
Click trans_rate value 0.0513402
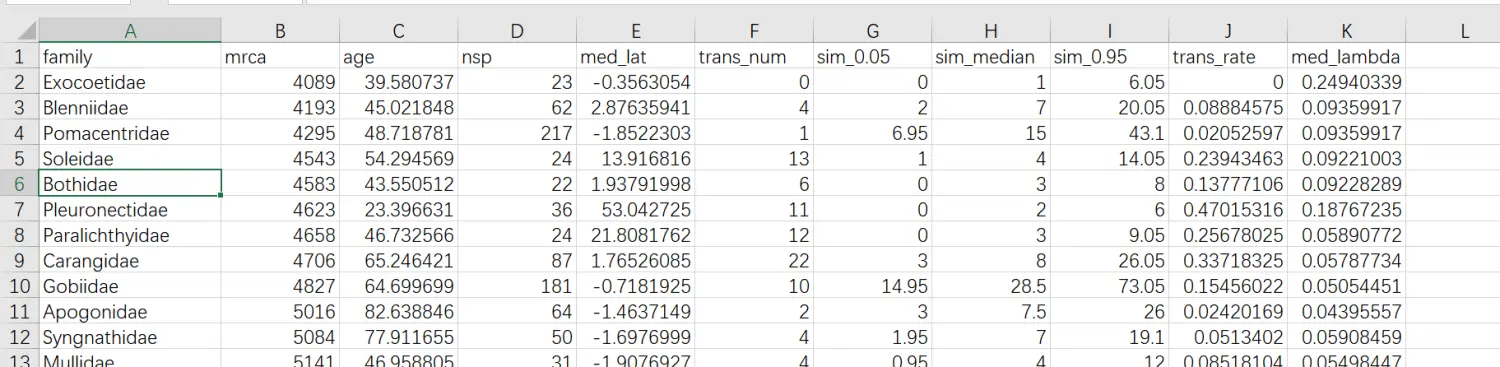[1227, 337]
